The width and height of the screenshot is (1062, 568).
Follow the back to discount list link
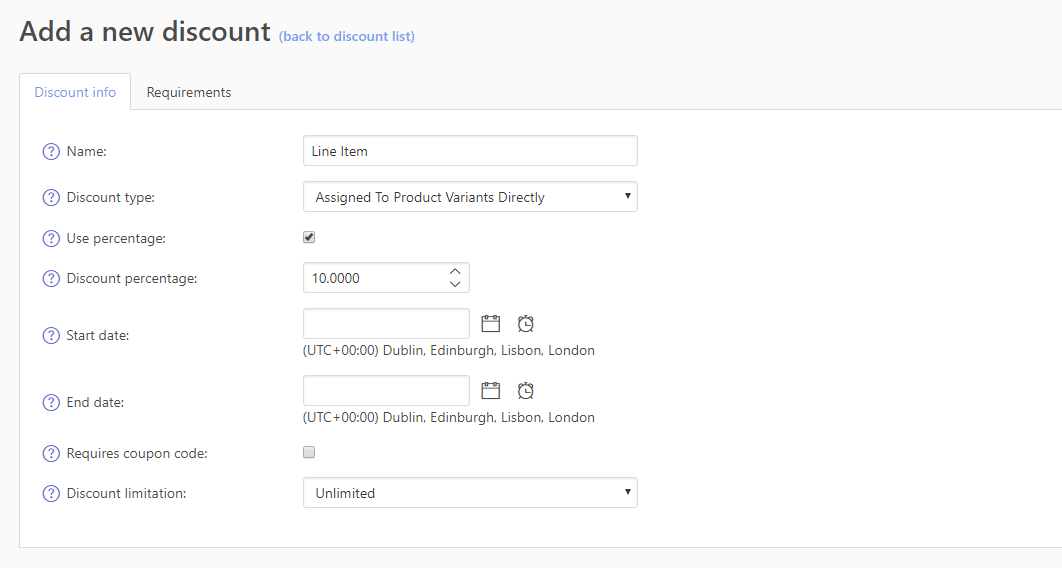pos(346,36)
